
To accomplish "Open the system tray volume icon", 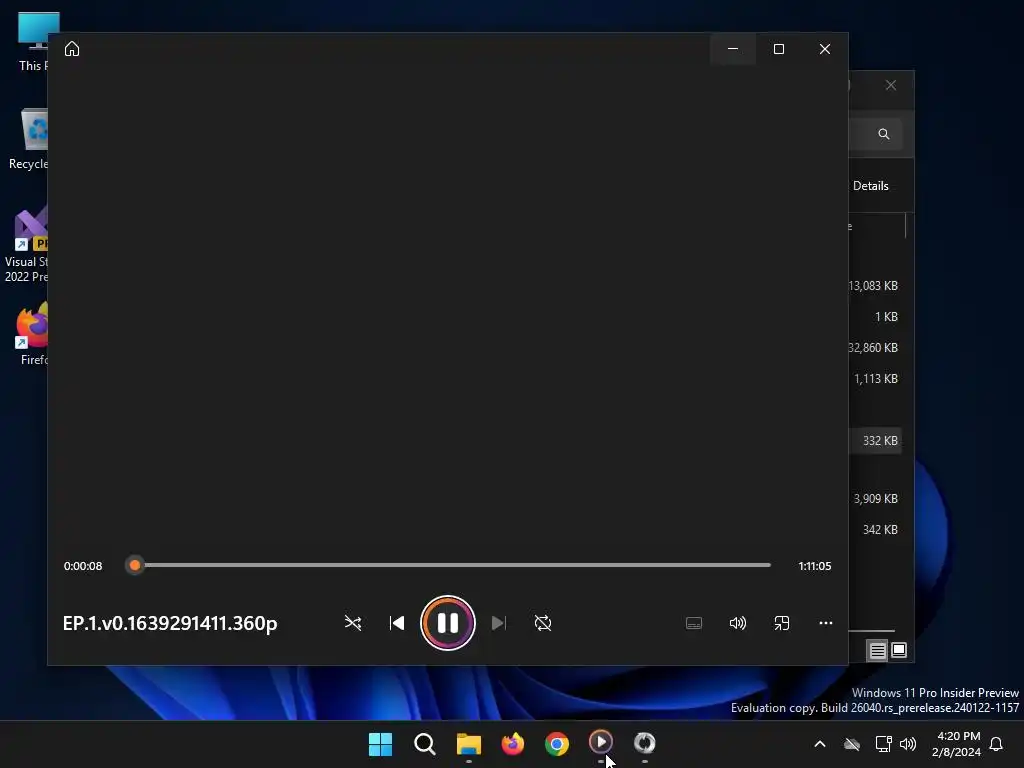I will point(908,744).
